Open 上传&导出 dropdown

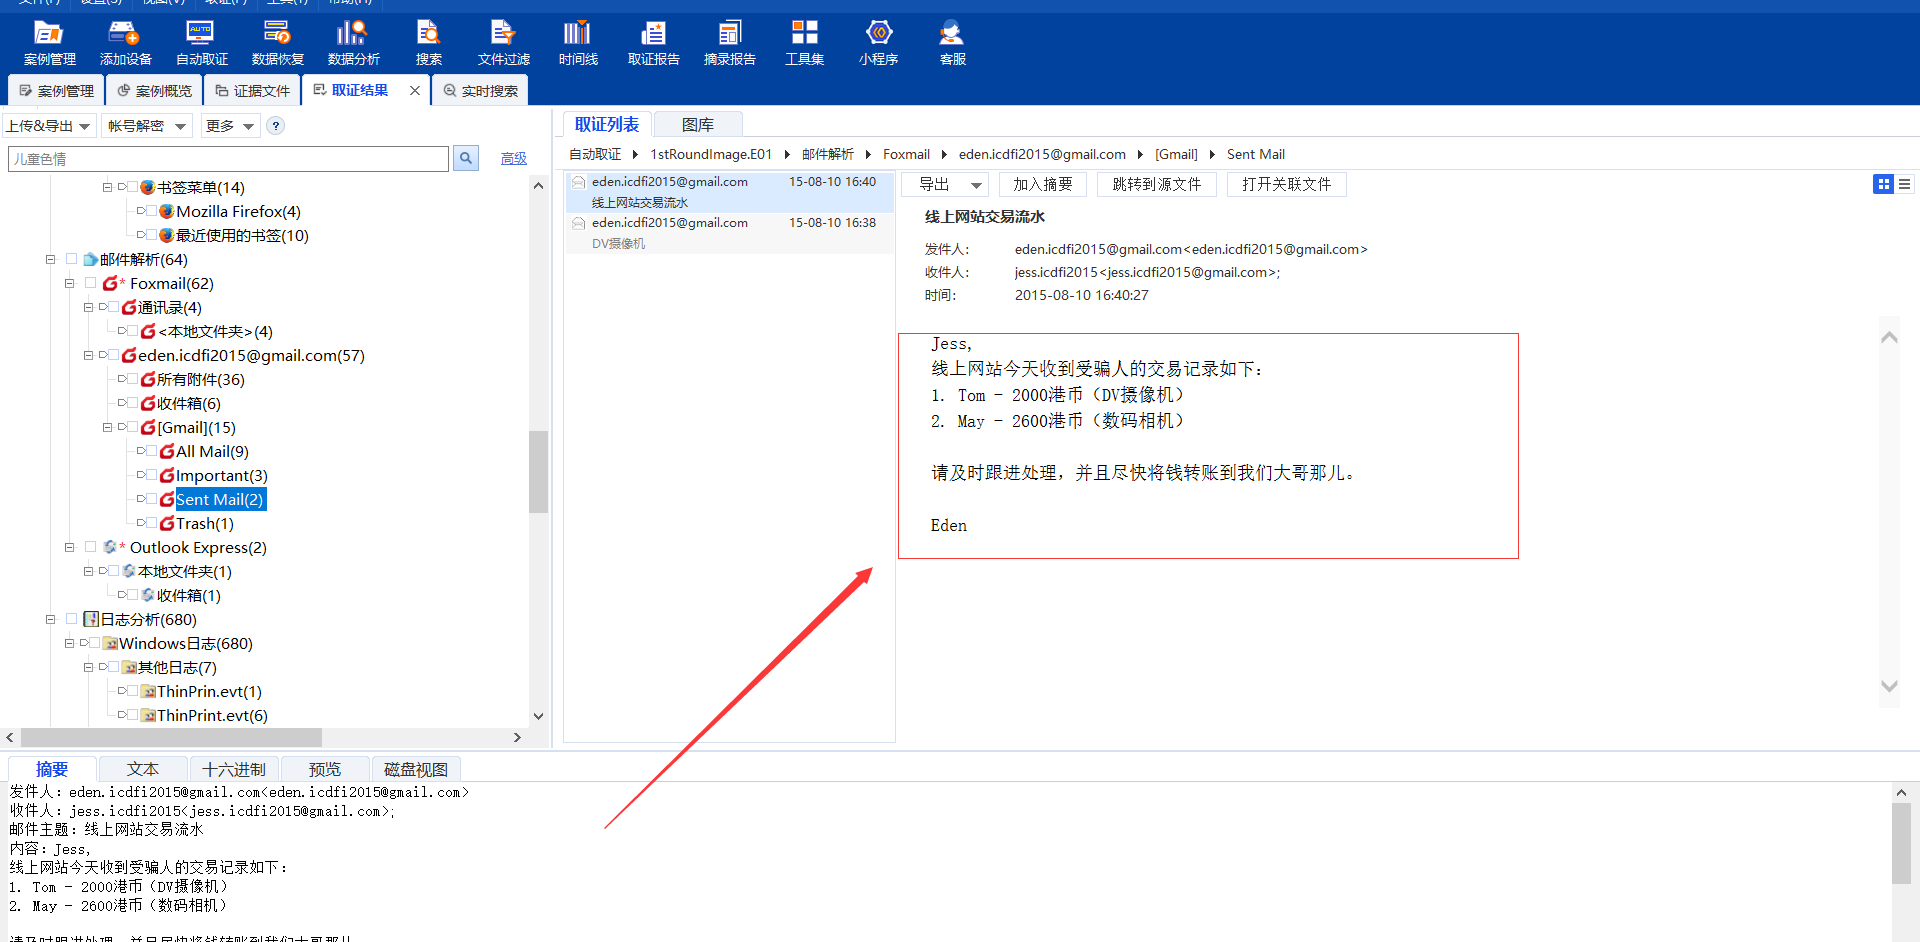[48, 126]
